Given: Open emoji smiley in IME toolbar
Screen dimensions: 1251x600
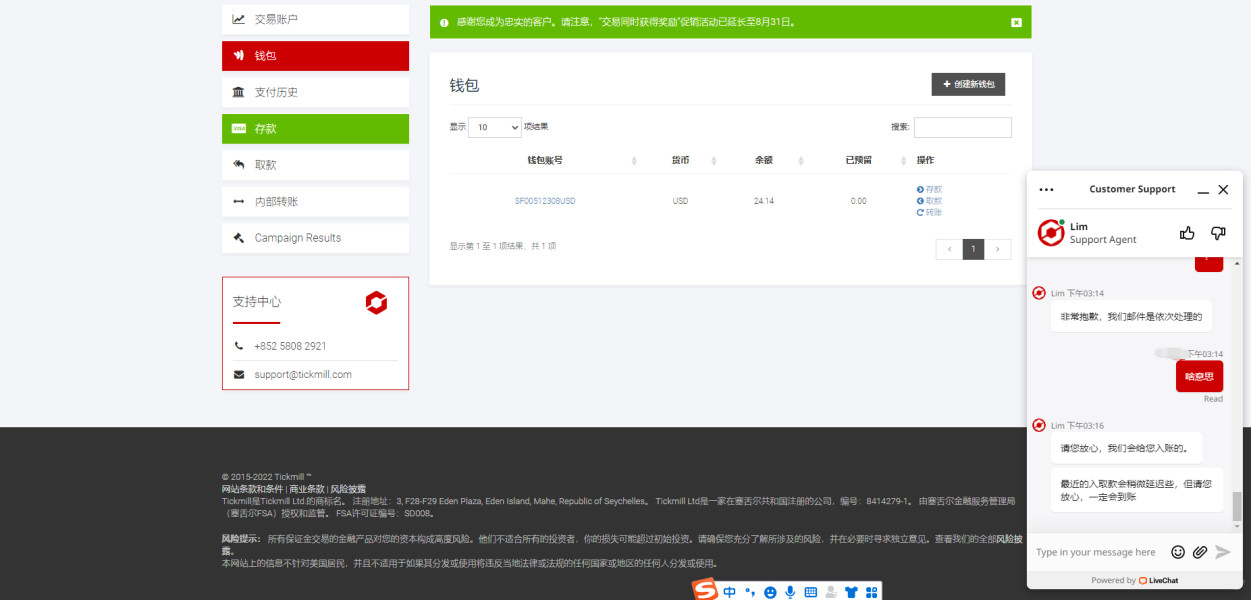Looking at the screenshot, I should (770, 592).
